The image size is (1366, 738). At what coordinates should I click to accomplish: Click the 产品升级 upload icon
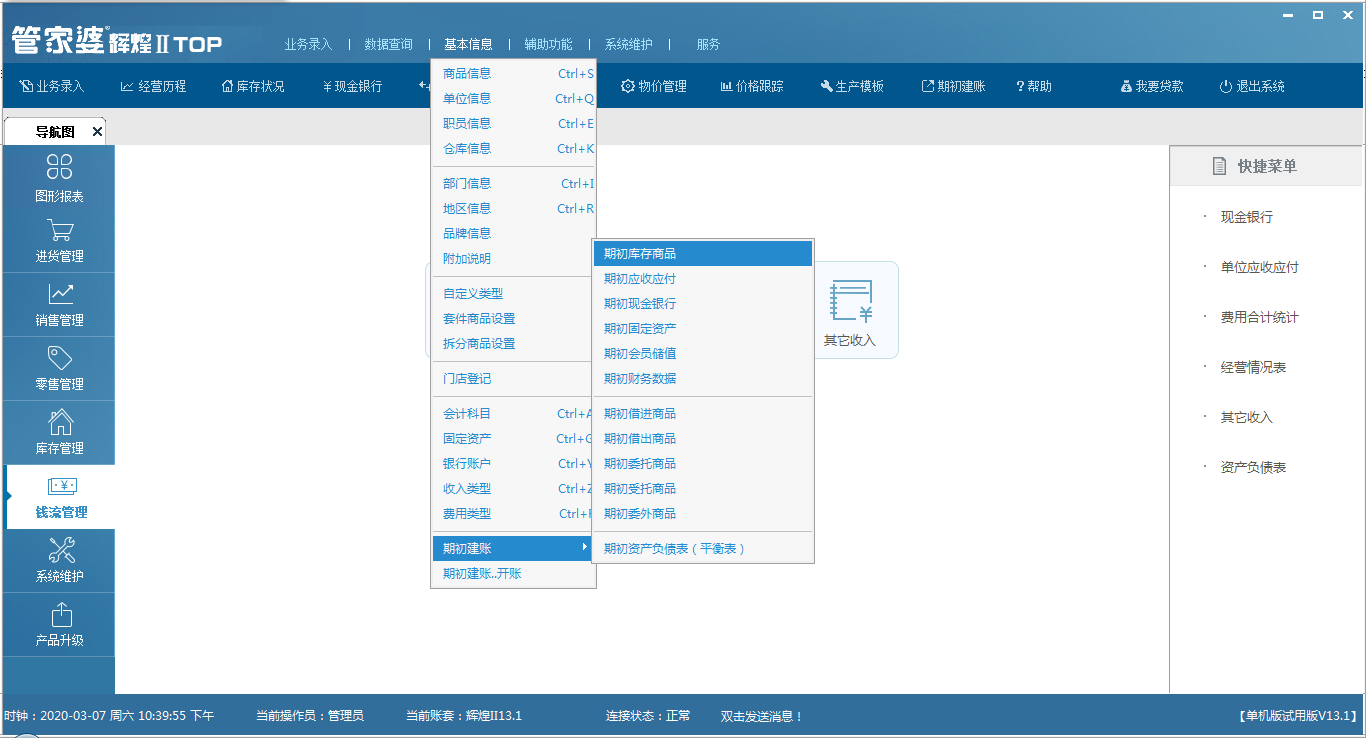coord(60,615)
